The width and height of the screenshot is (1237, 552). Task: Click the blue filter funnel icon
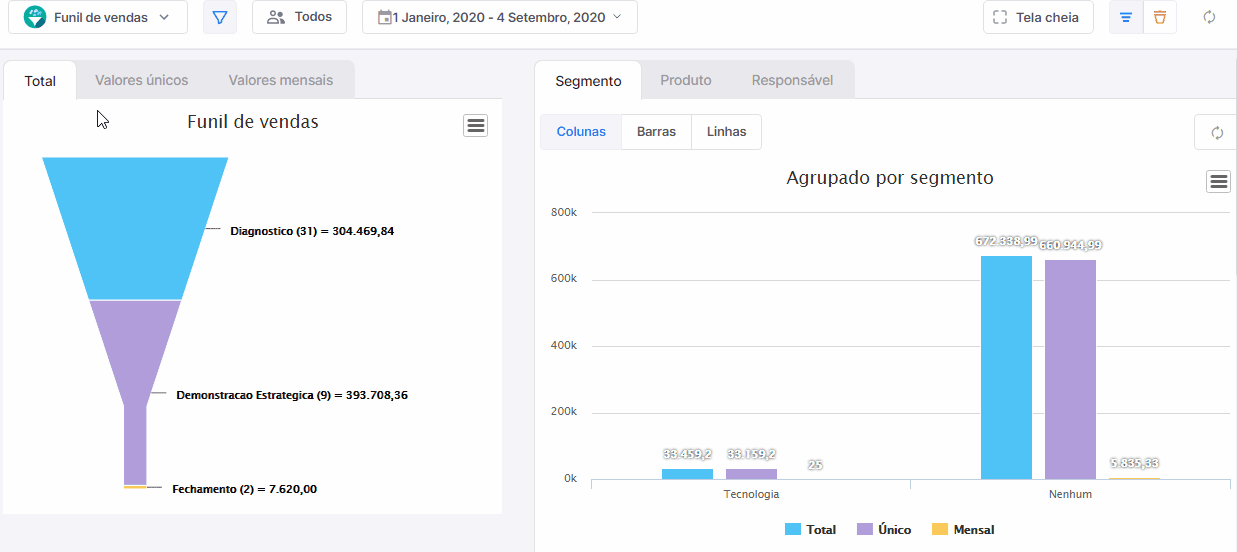[x=220, y=17]
